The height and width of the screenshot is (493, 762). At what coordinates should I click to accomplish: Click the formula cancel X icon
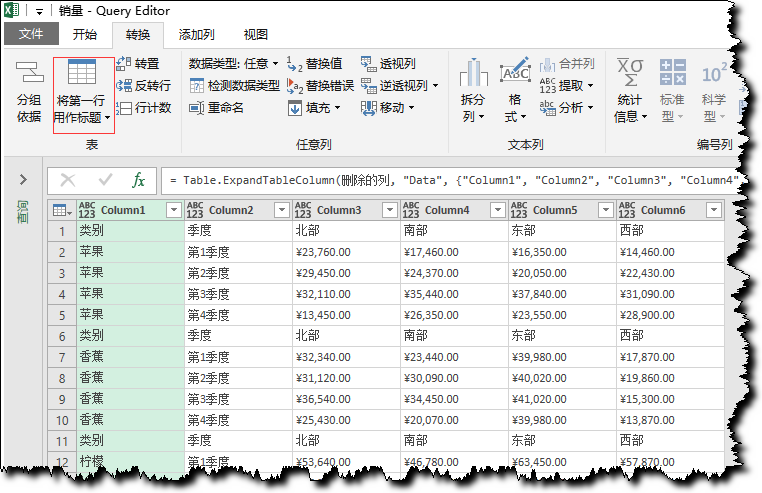(x=68, y=180)
